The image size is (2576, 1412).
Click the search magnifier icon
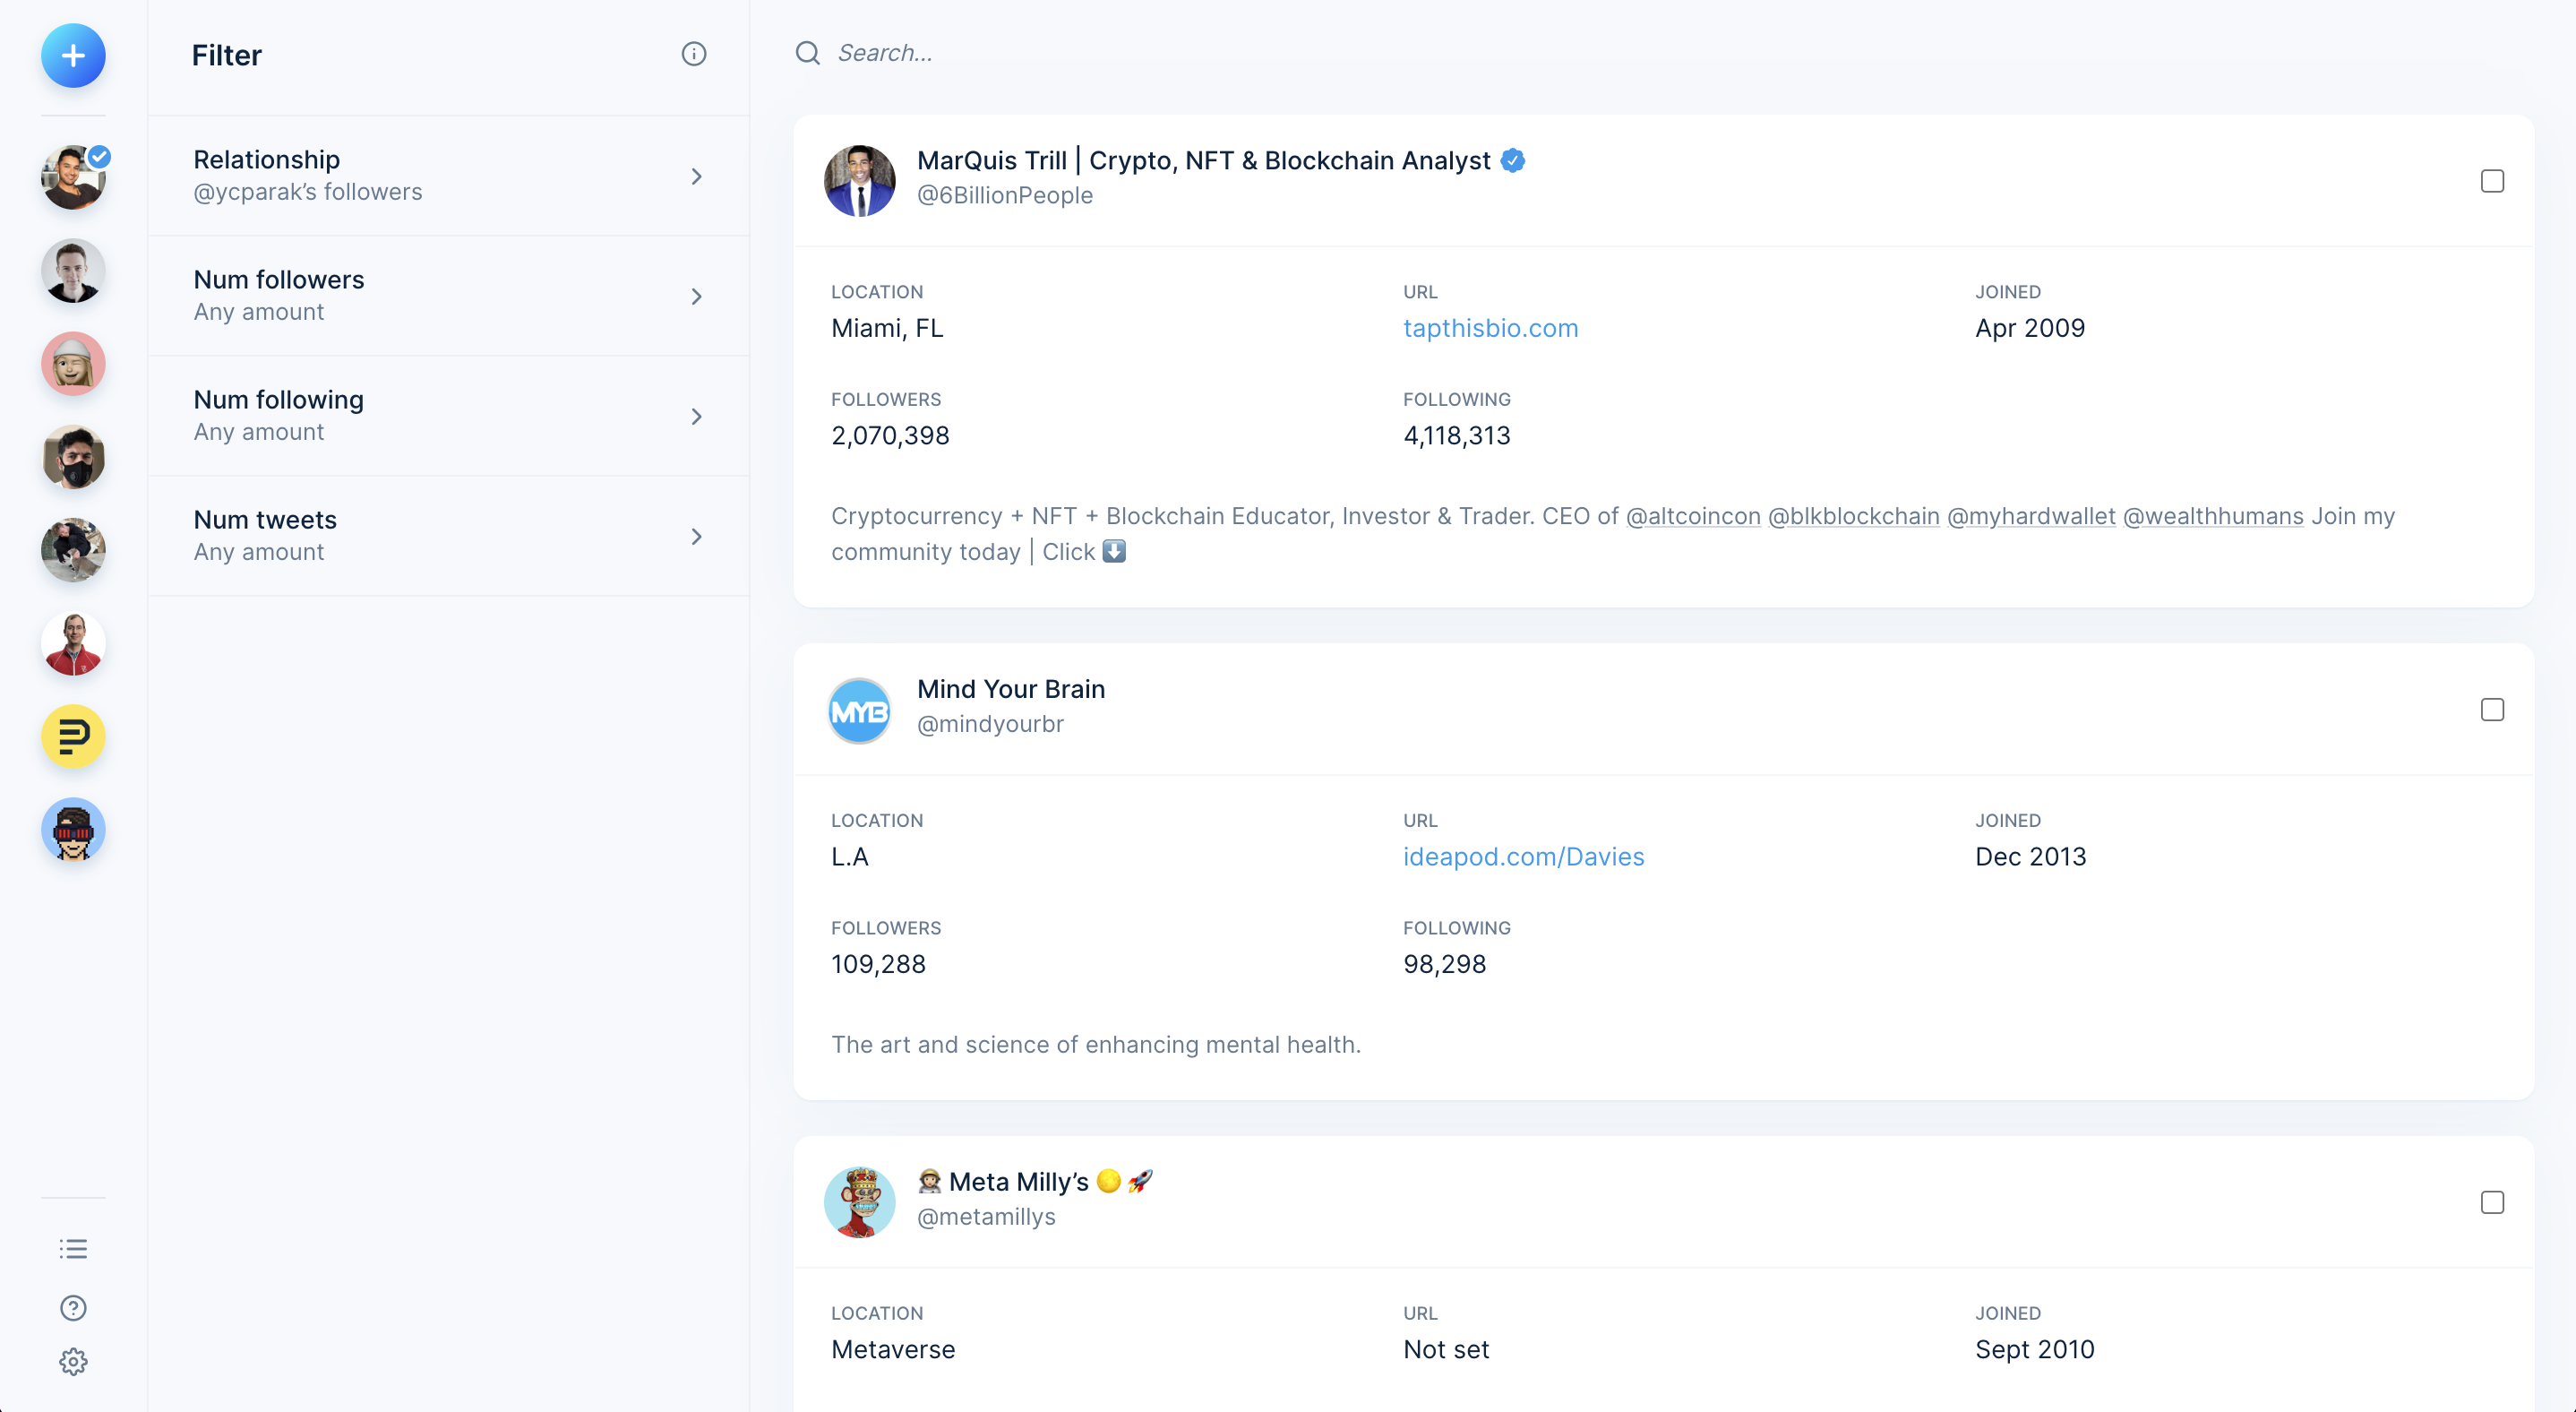(807, 53)
